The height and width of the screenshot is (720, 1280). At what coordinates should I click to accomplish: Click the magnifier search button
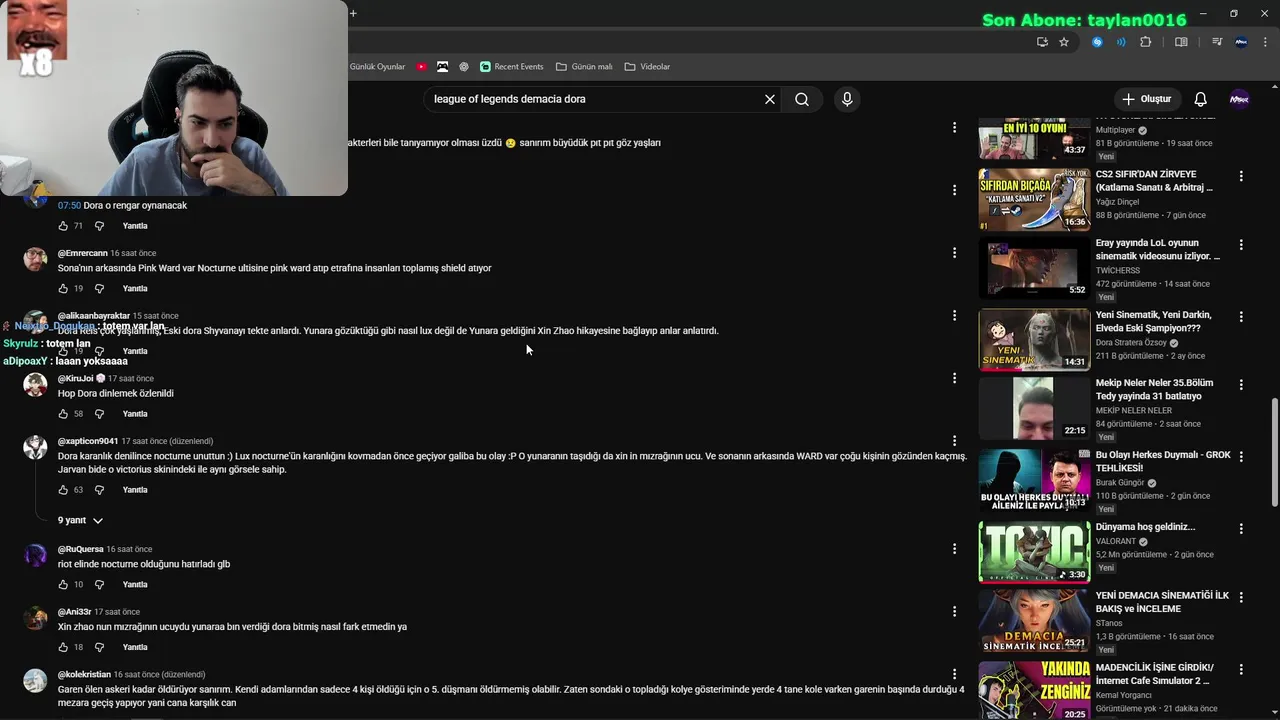tap(802, 99)
